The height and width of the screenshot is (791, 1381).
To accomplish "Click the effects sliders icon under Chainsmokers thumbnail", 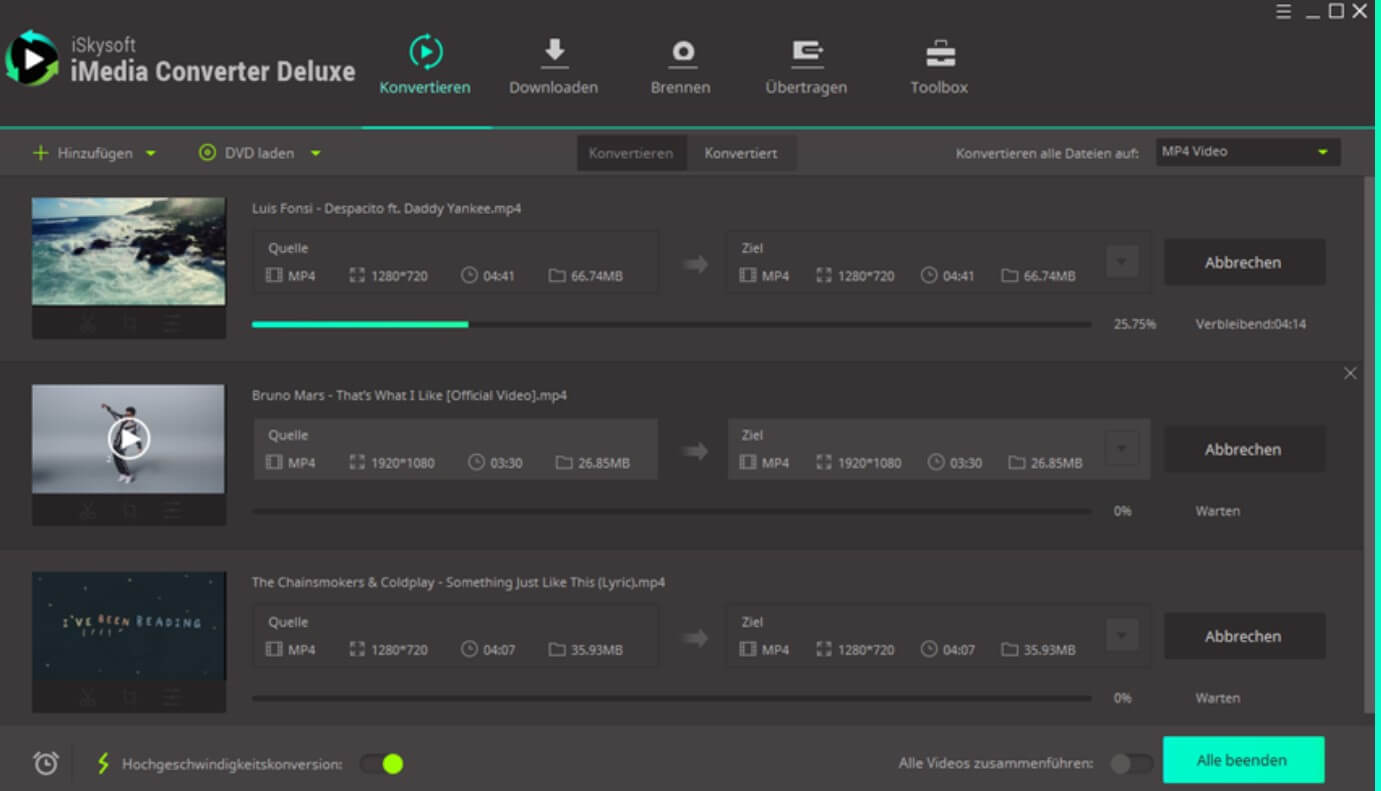I will coord(172,697).
